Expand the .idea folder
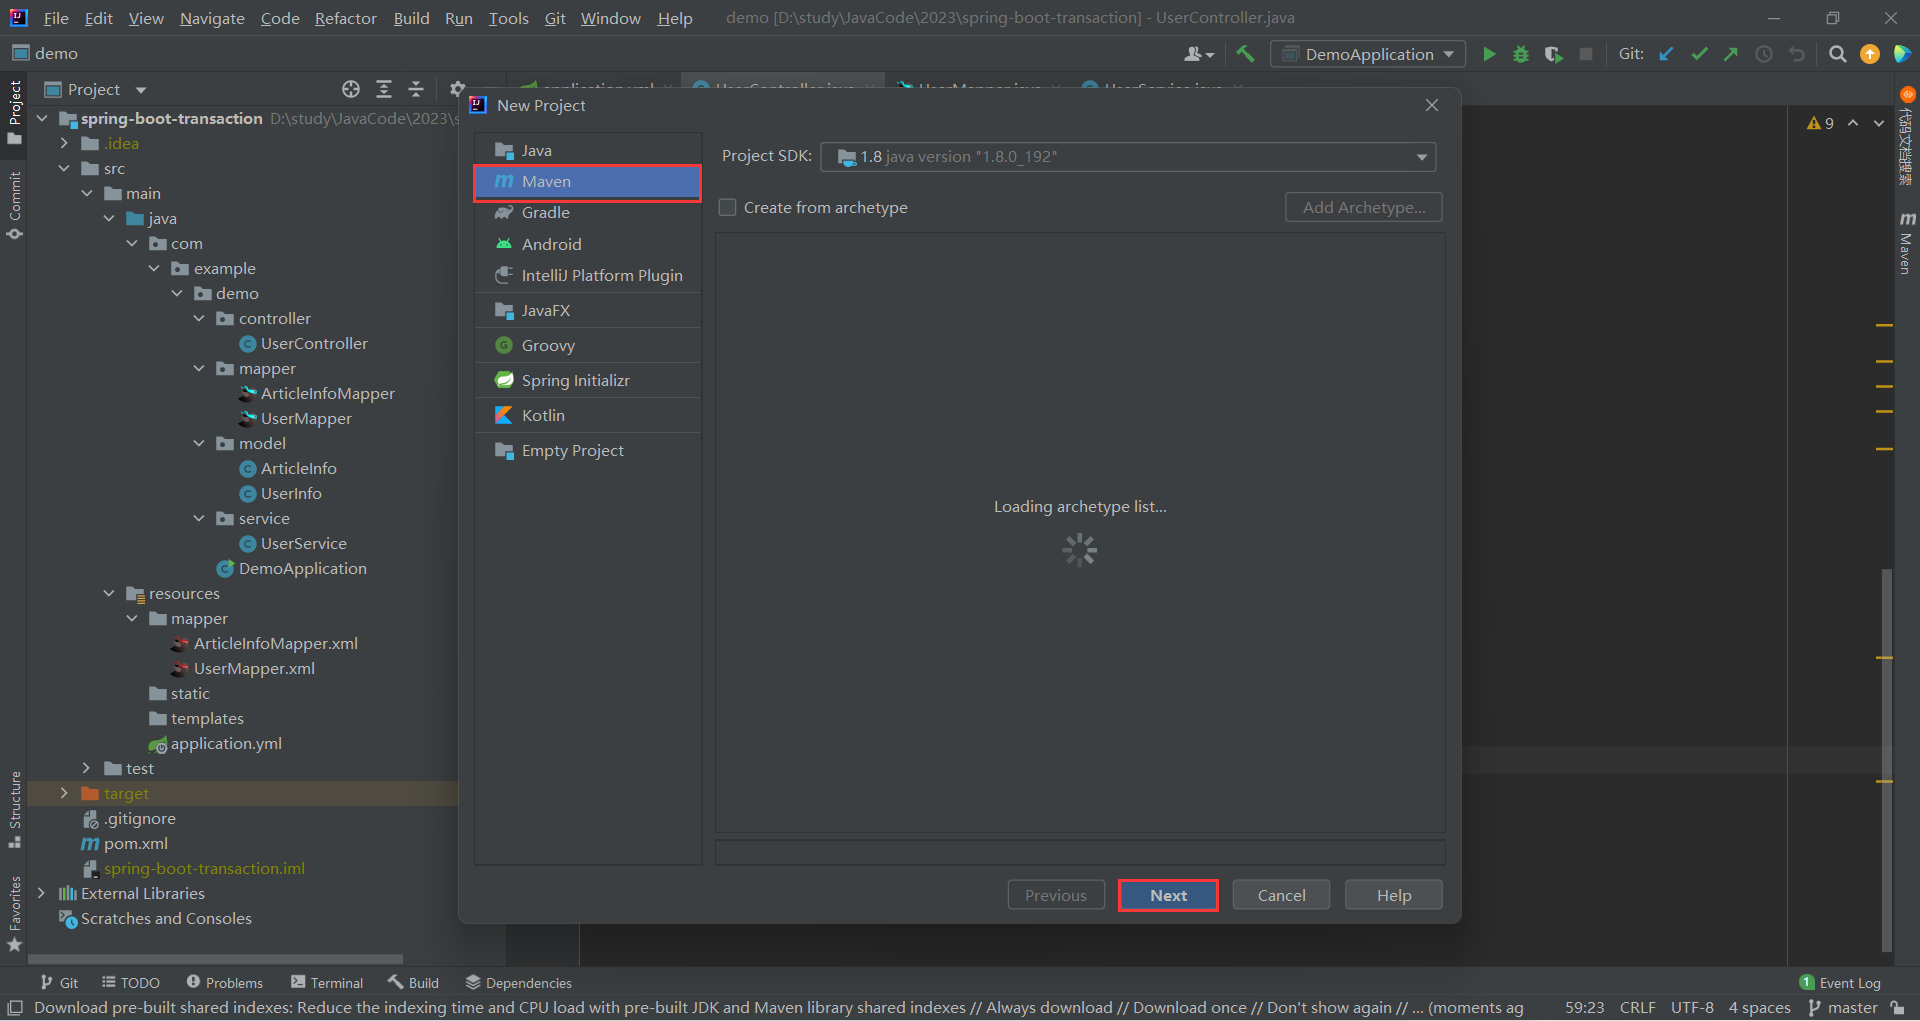 64,143
